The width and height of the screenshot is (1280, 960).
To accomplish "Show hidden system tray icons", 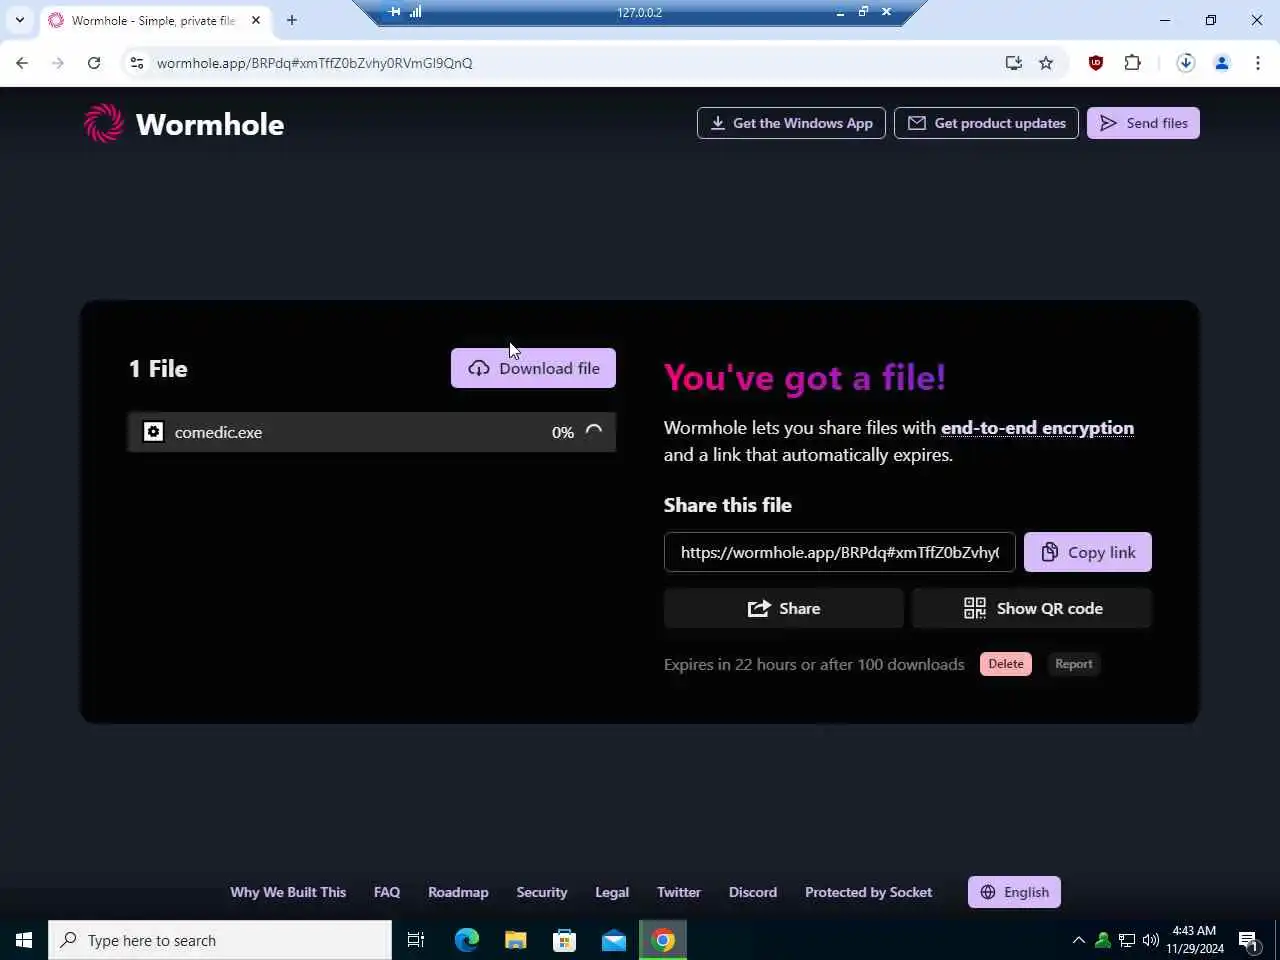I will click(1079, 940).
